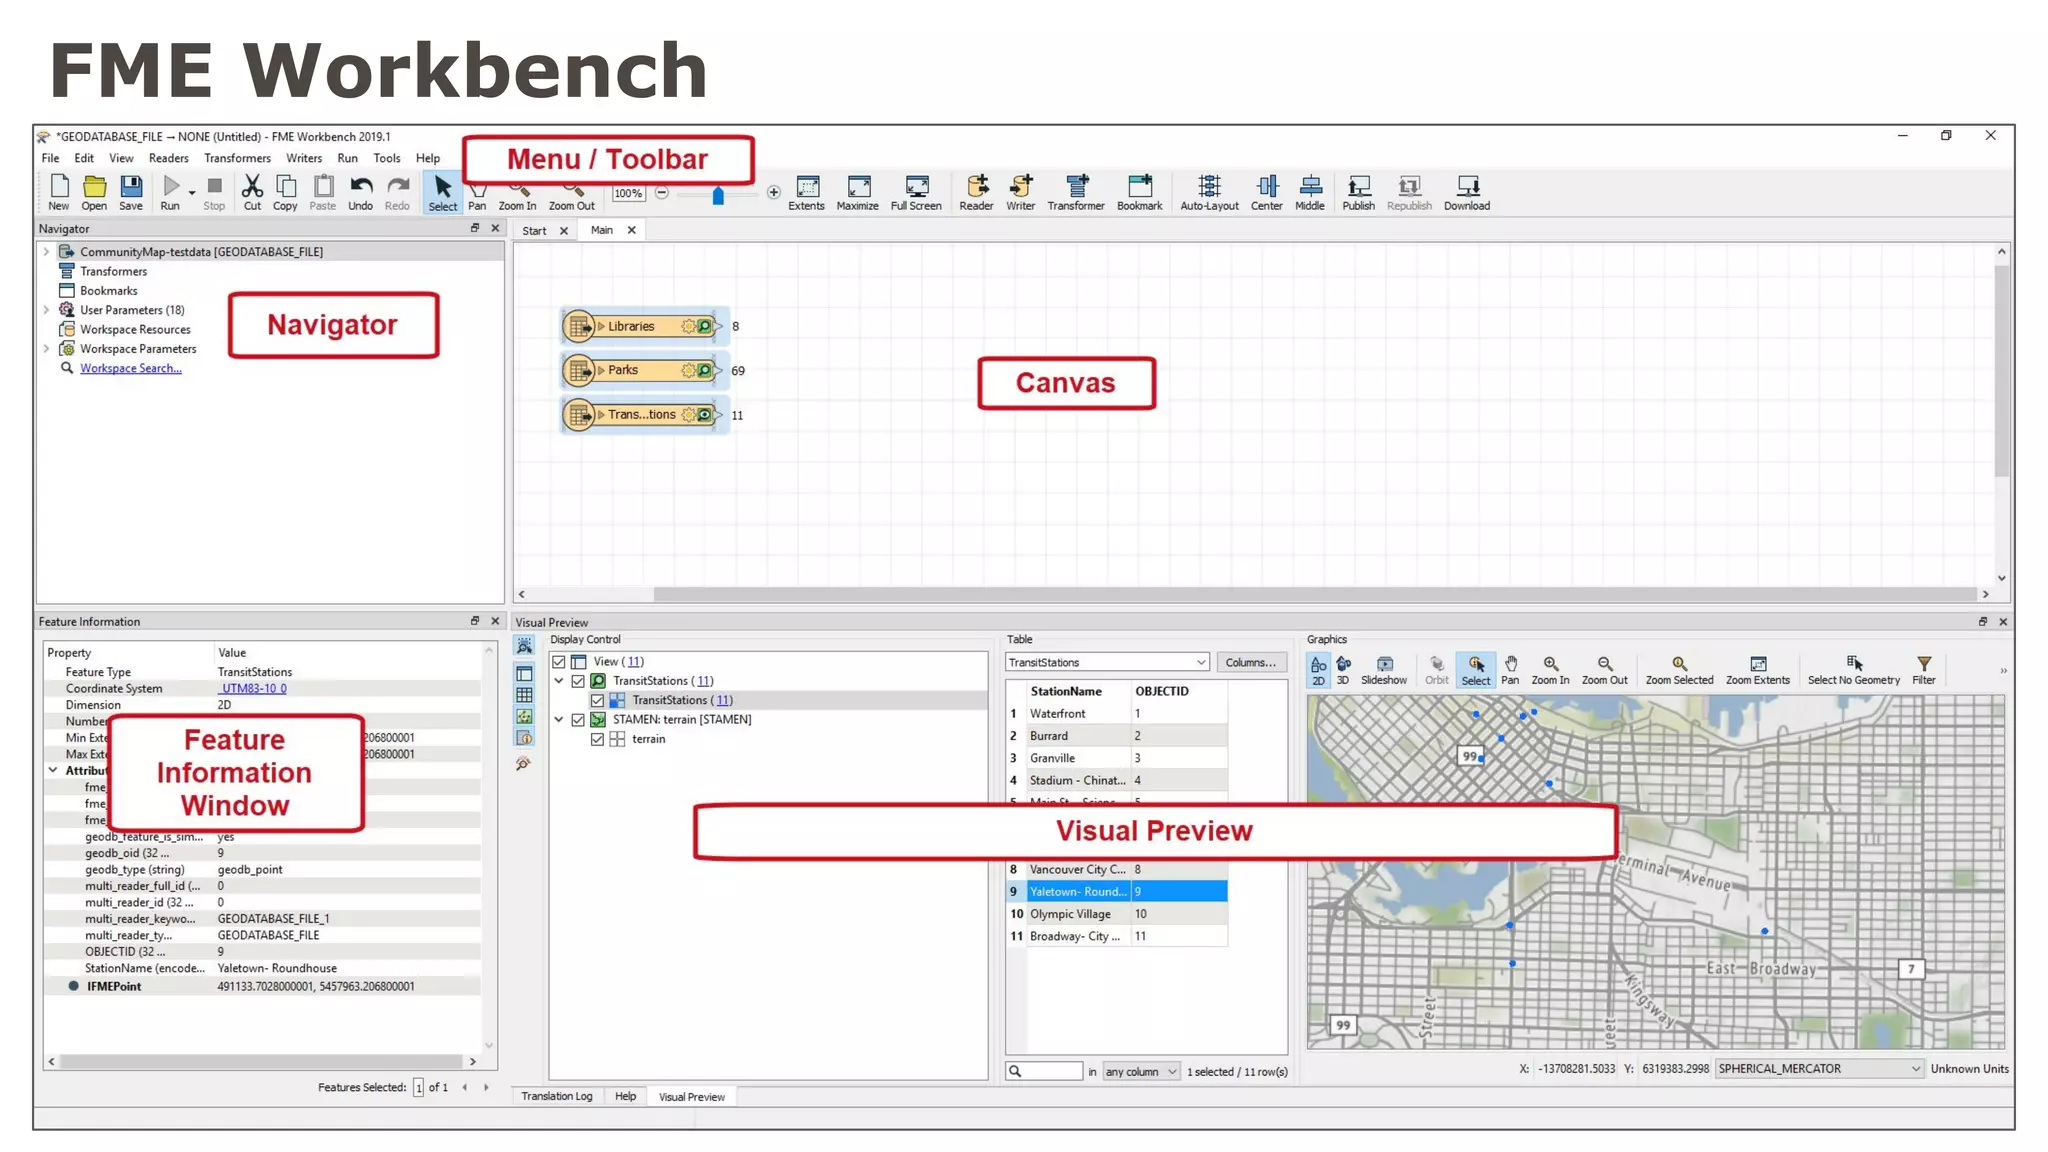Undo last action in toolbar
This screenshot has width=2048, height=1152.
[360, 192]
